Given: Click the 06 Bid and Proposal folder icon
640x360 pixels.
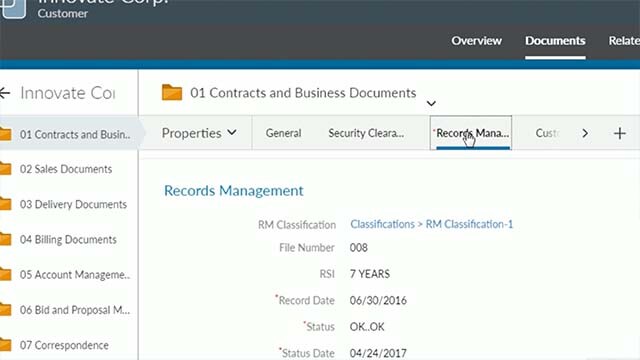Looking at the screenshot, I should (5, 309).
